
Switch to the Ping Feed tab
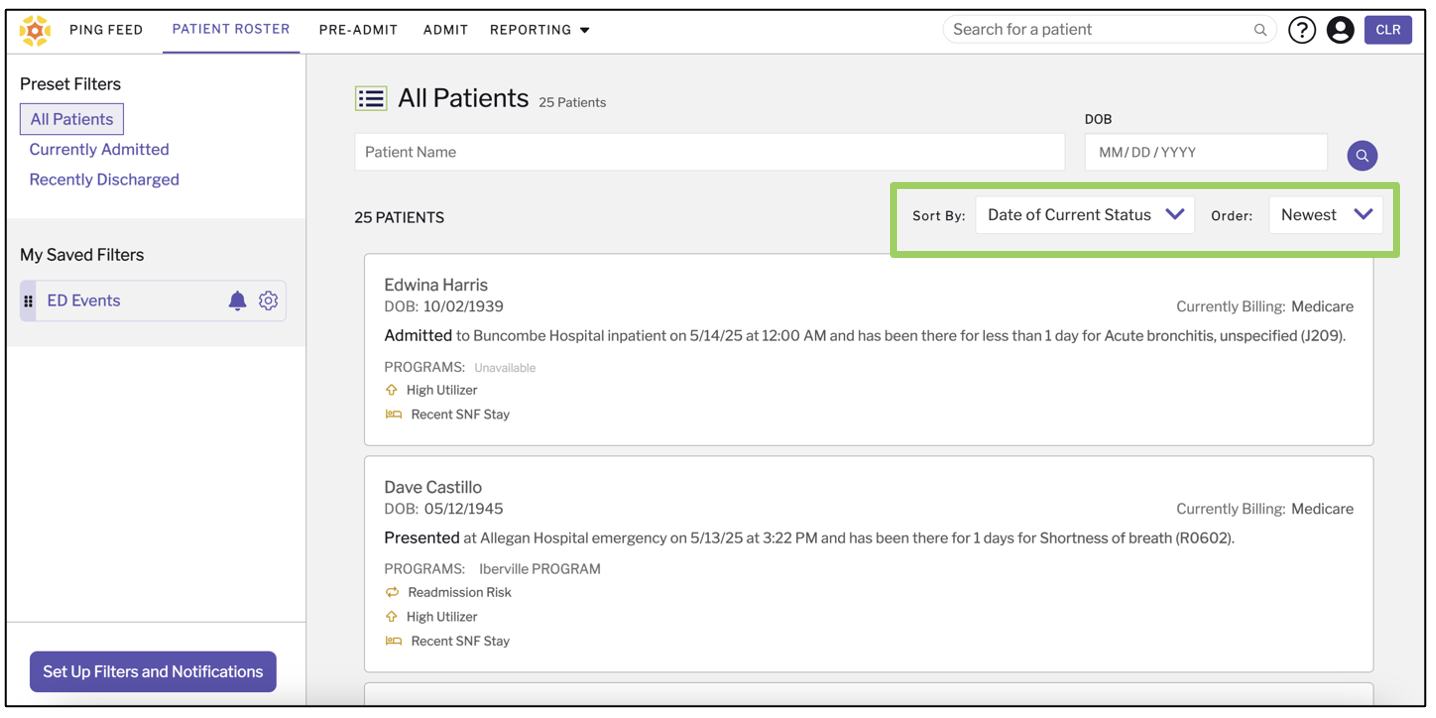click(106, 29)
